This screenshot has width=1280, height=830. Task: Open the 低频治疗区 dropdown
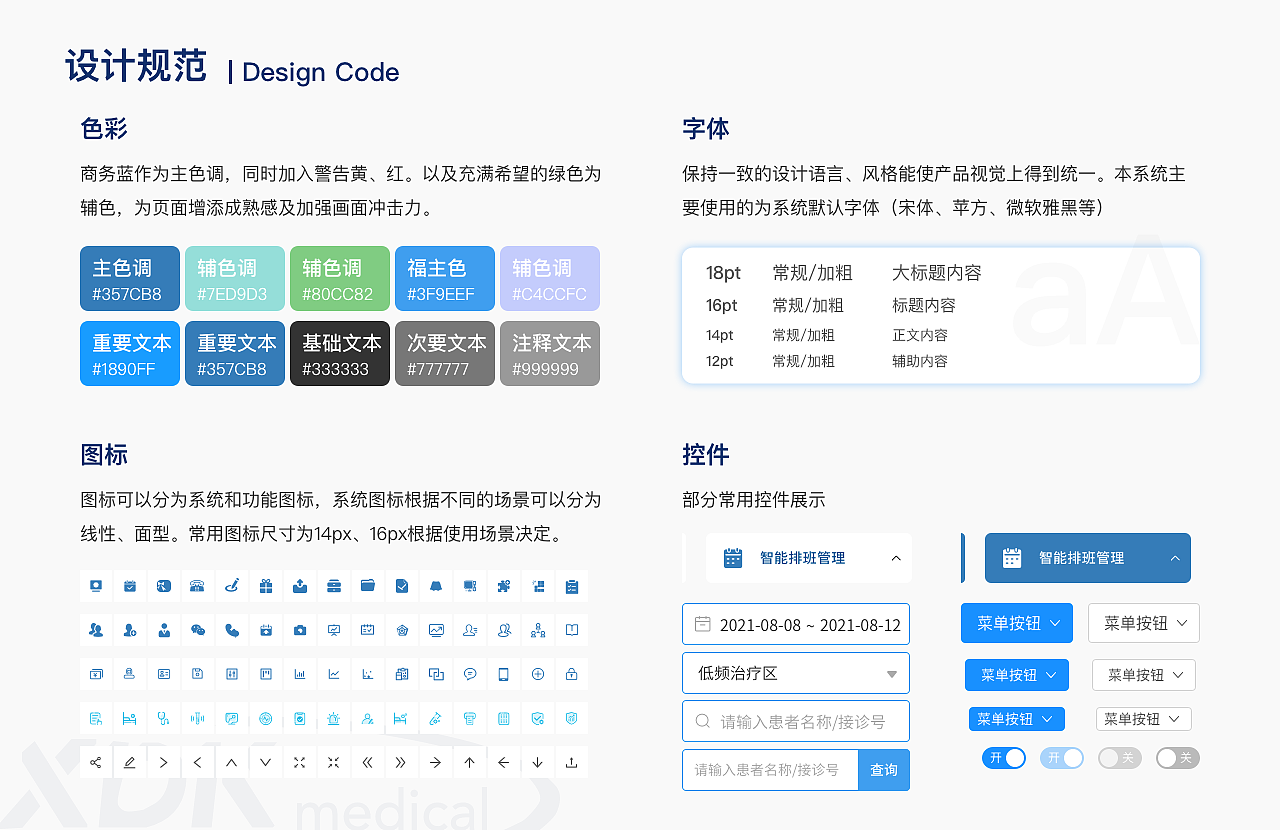[x=795, y=673]
